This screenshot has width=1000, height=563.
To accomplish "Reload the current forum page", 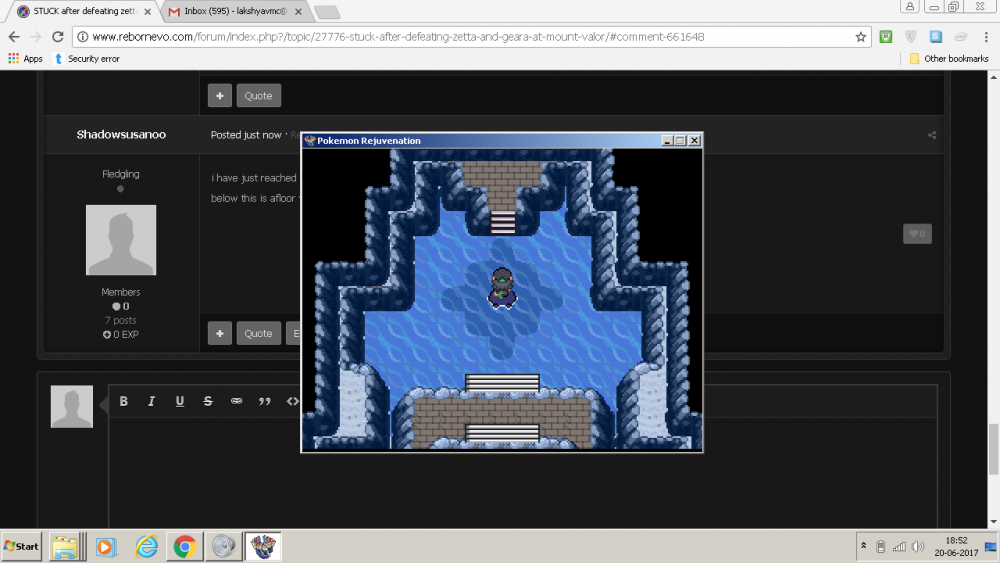I will pos(57,37).
